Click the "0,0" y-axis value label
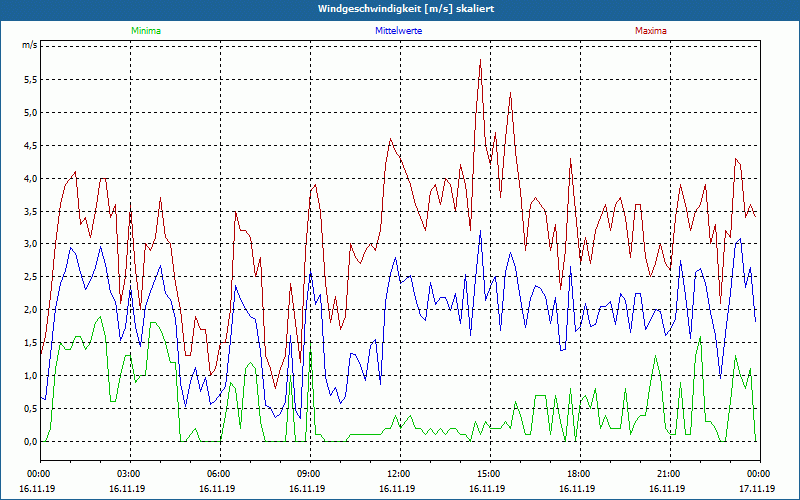The width and height of the screenshot is (800, 500). tap(29, 442)
